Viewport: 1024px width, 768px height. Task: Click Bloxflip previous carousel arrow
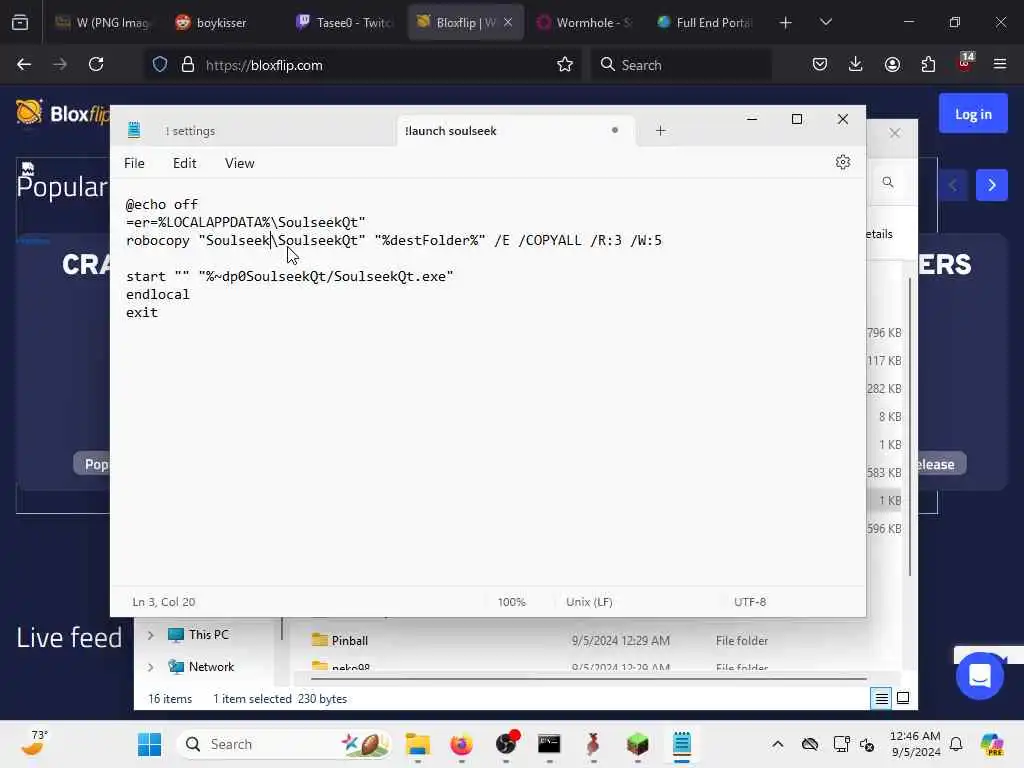[953, 185]
